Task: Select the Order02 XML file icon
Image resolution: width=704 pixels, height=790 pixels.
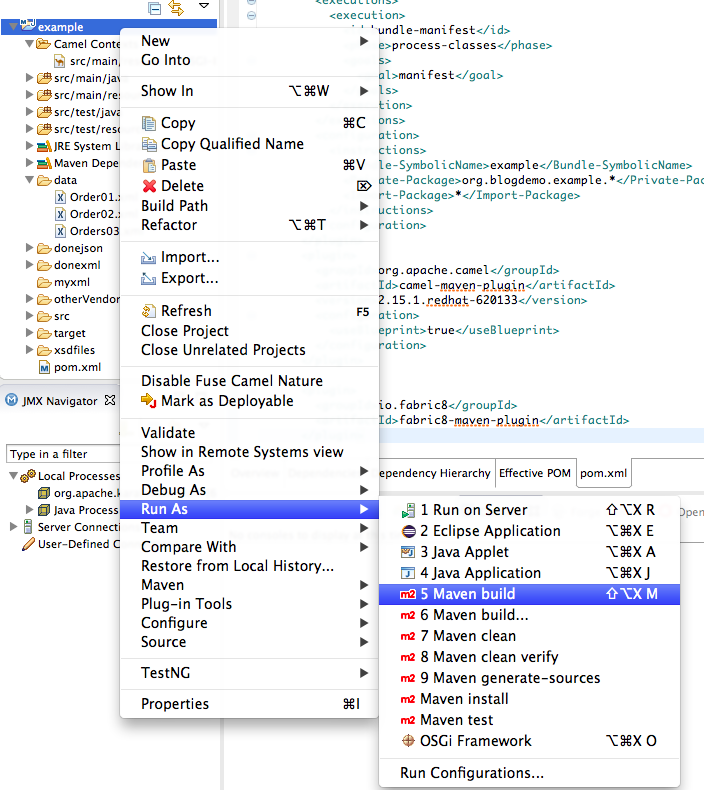Action: tap(60, 214)
